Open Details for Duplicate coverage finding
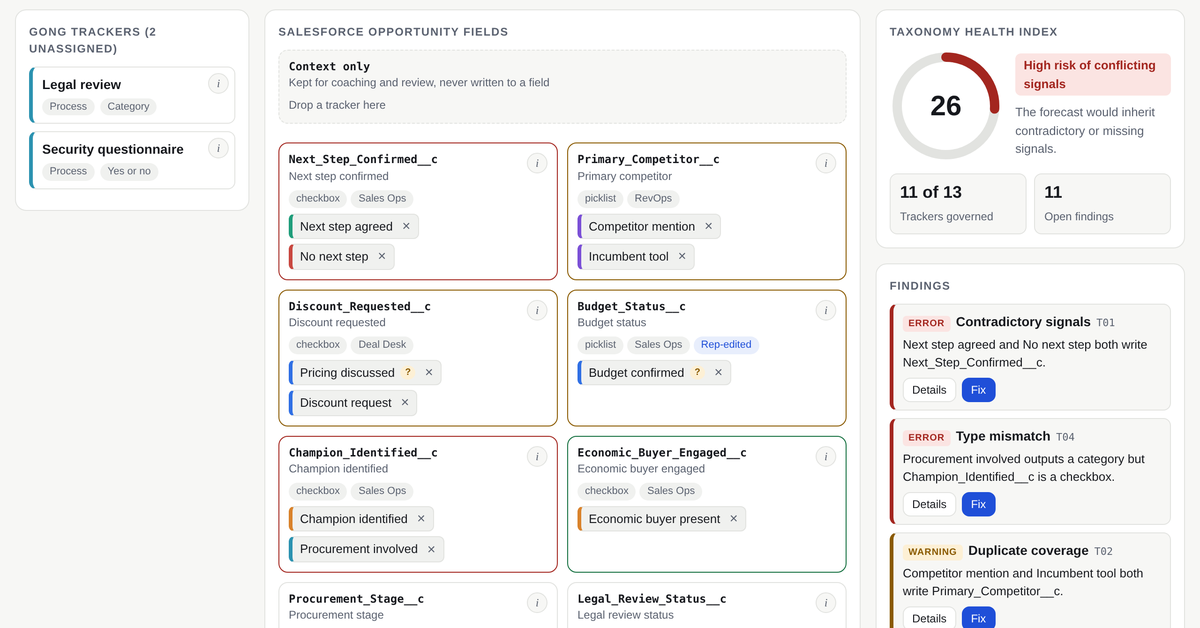 click(x=929, y=618)
